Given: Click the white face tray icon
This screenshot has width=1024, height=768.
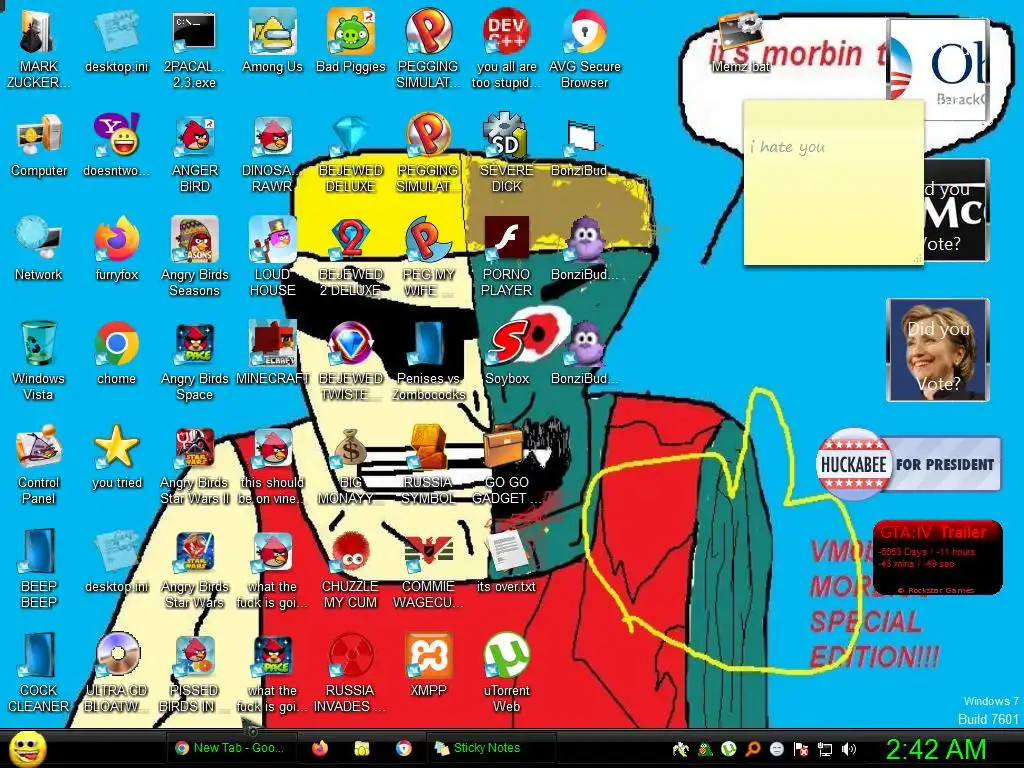Looking at the screenshot, I should (x=776, y=750).
